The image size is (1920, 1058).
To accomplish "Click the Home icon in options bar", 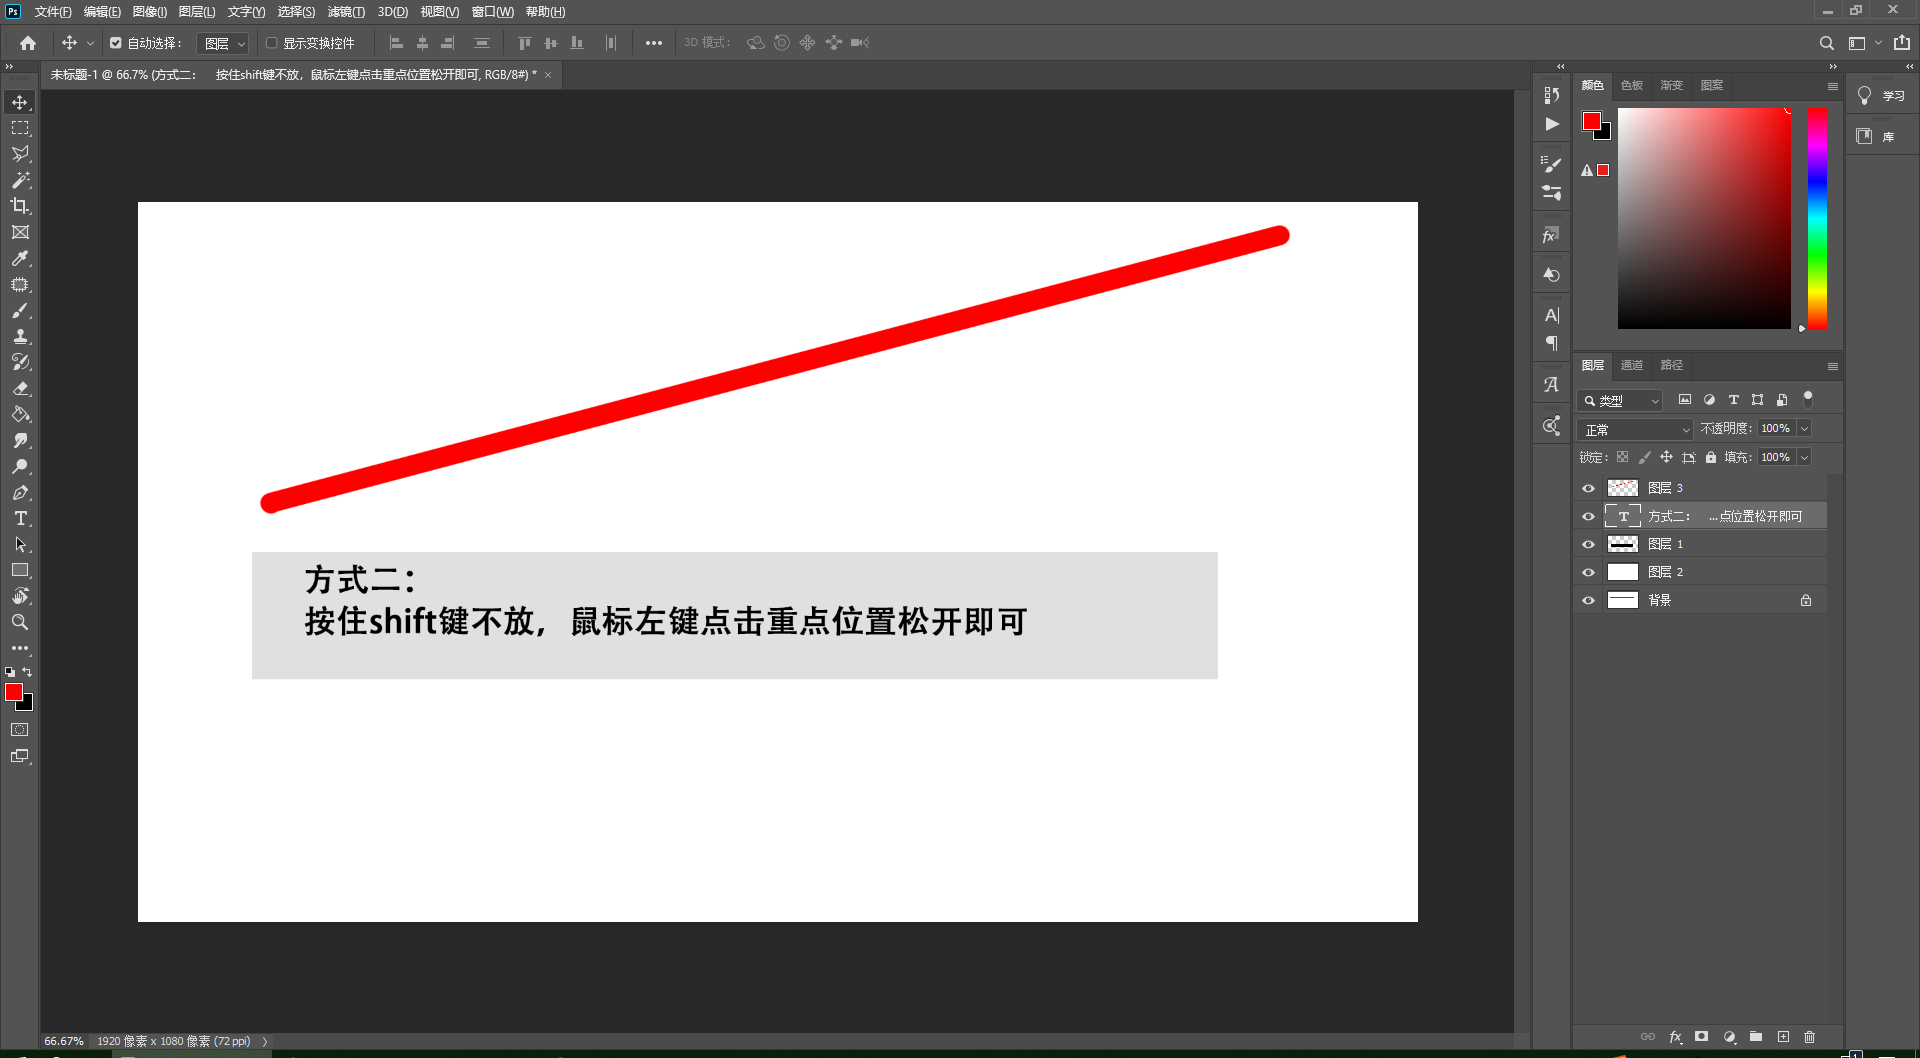I will click(x=28, y=43).
